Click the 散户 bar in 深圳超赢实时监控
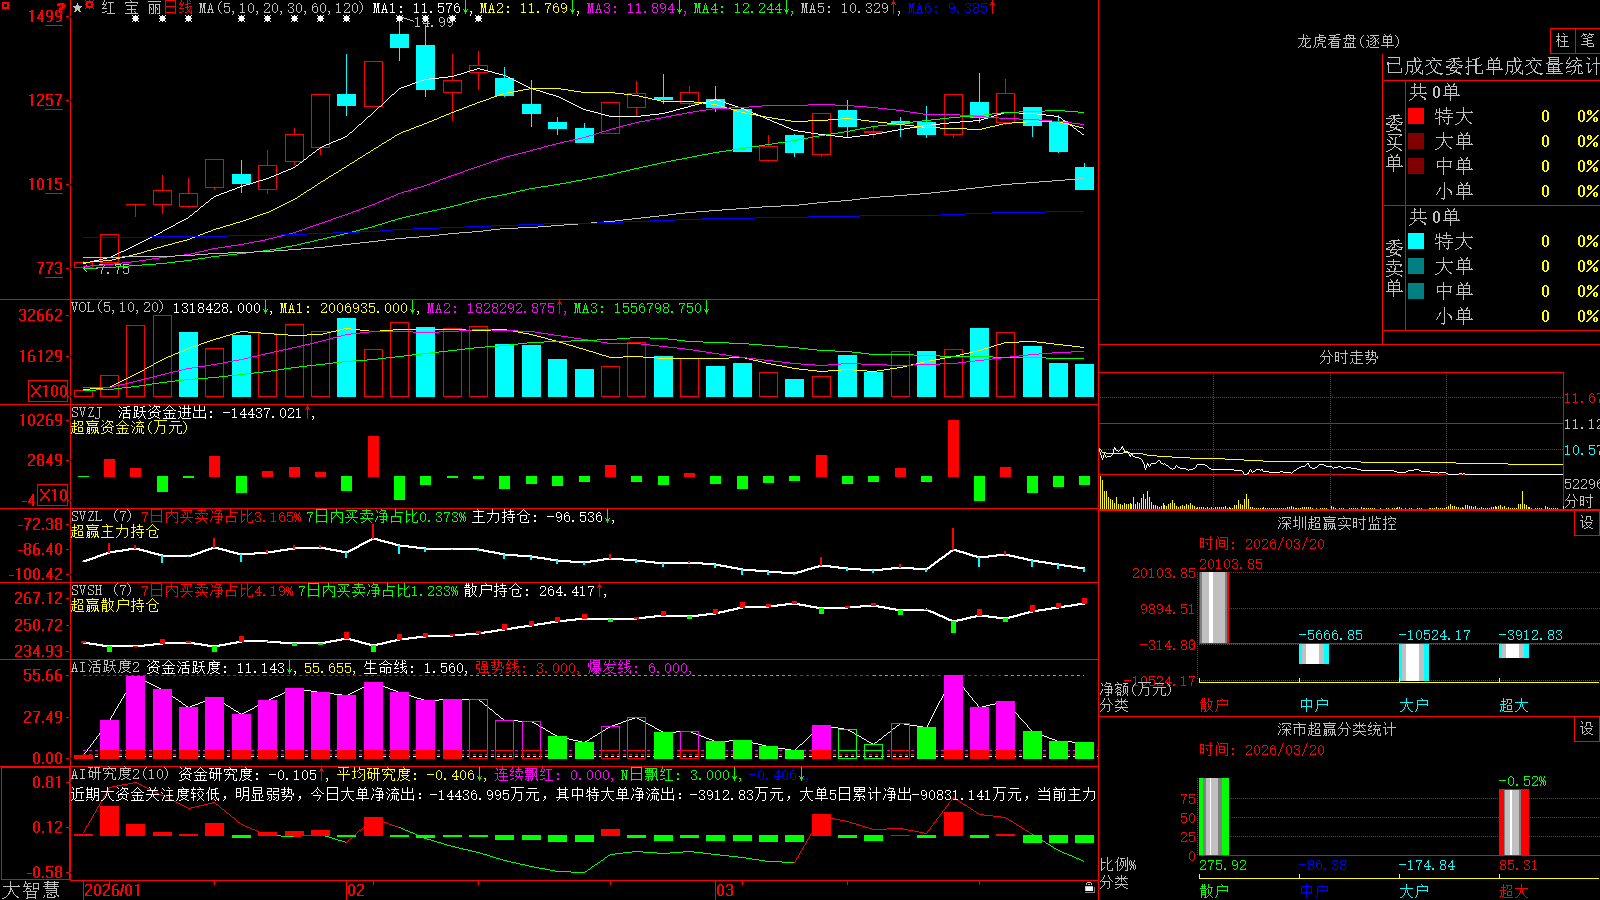1600x900 pixels. pos(1213,608)
